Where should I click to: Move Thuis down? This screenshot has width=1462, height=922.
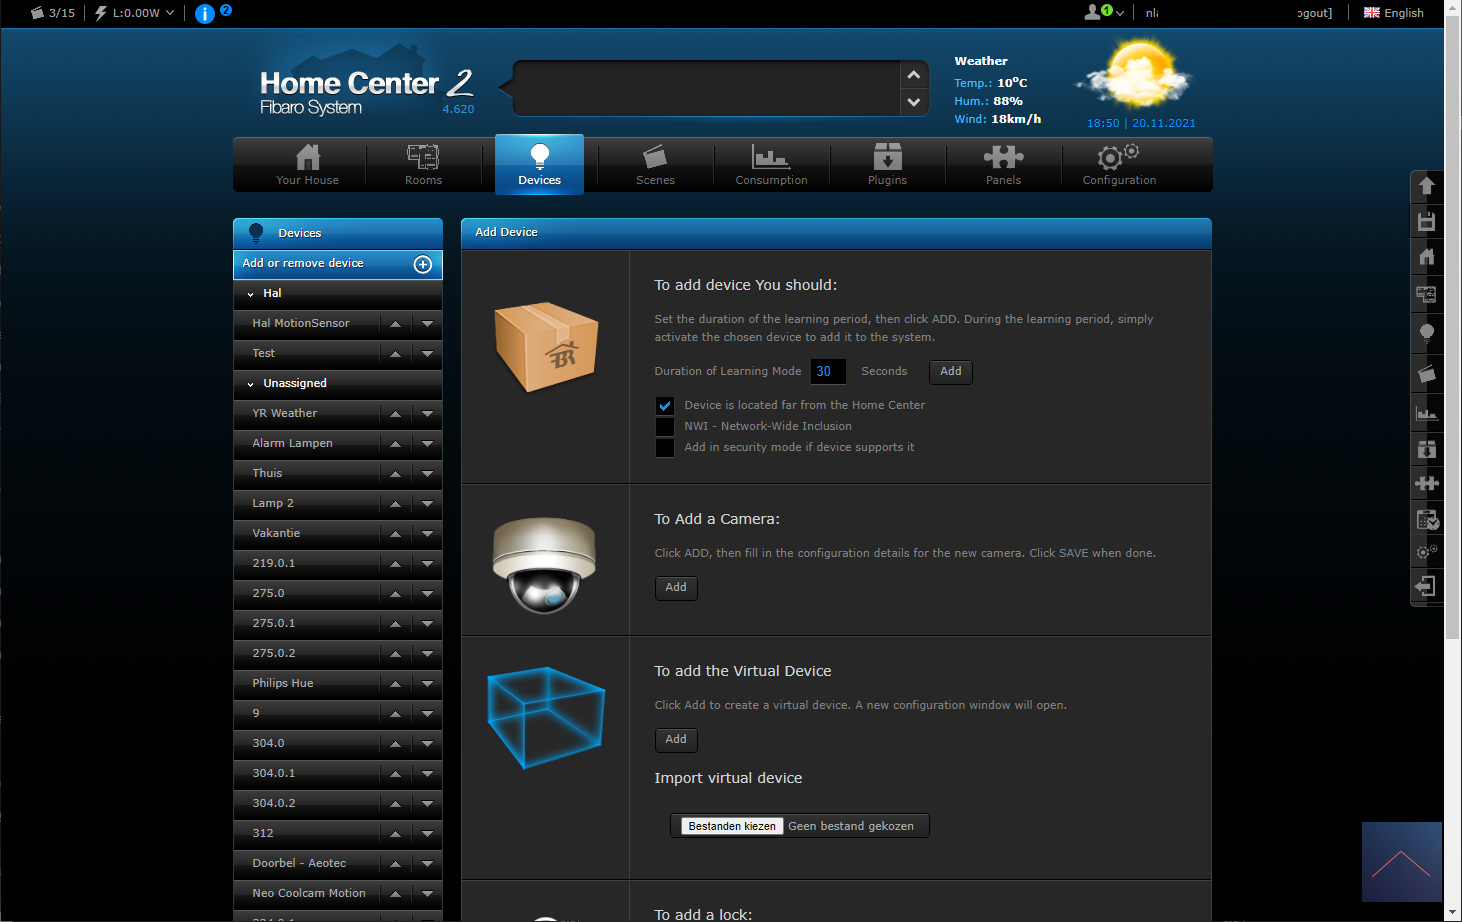coord(427,474)
